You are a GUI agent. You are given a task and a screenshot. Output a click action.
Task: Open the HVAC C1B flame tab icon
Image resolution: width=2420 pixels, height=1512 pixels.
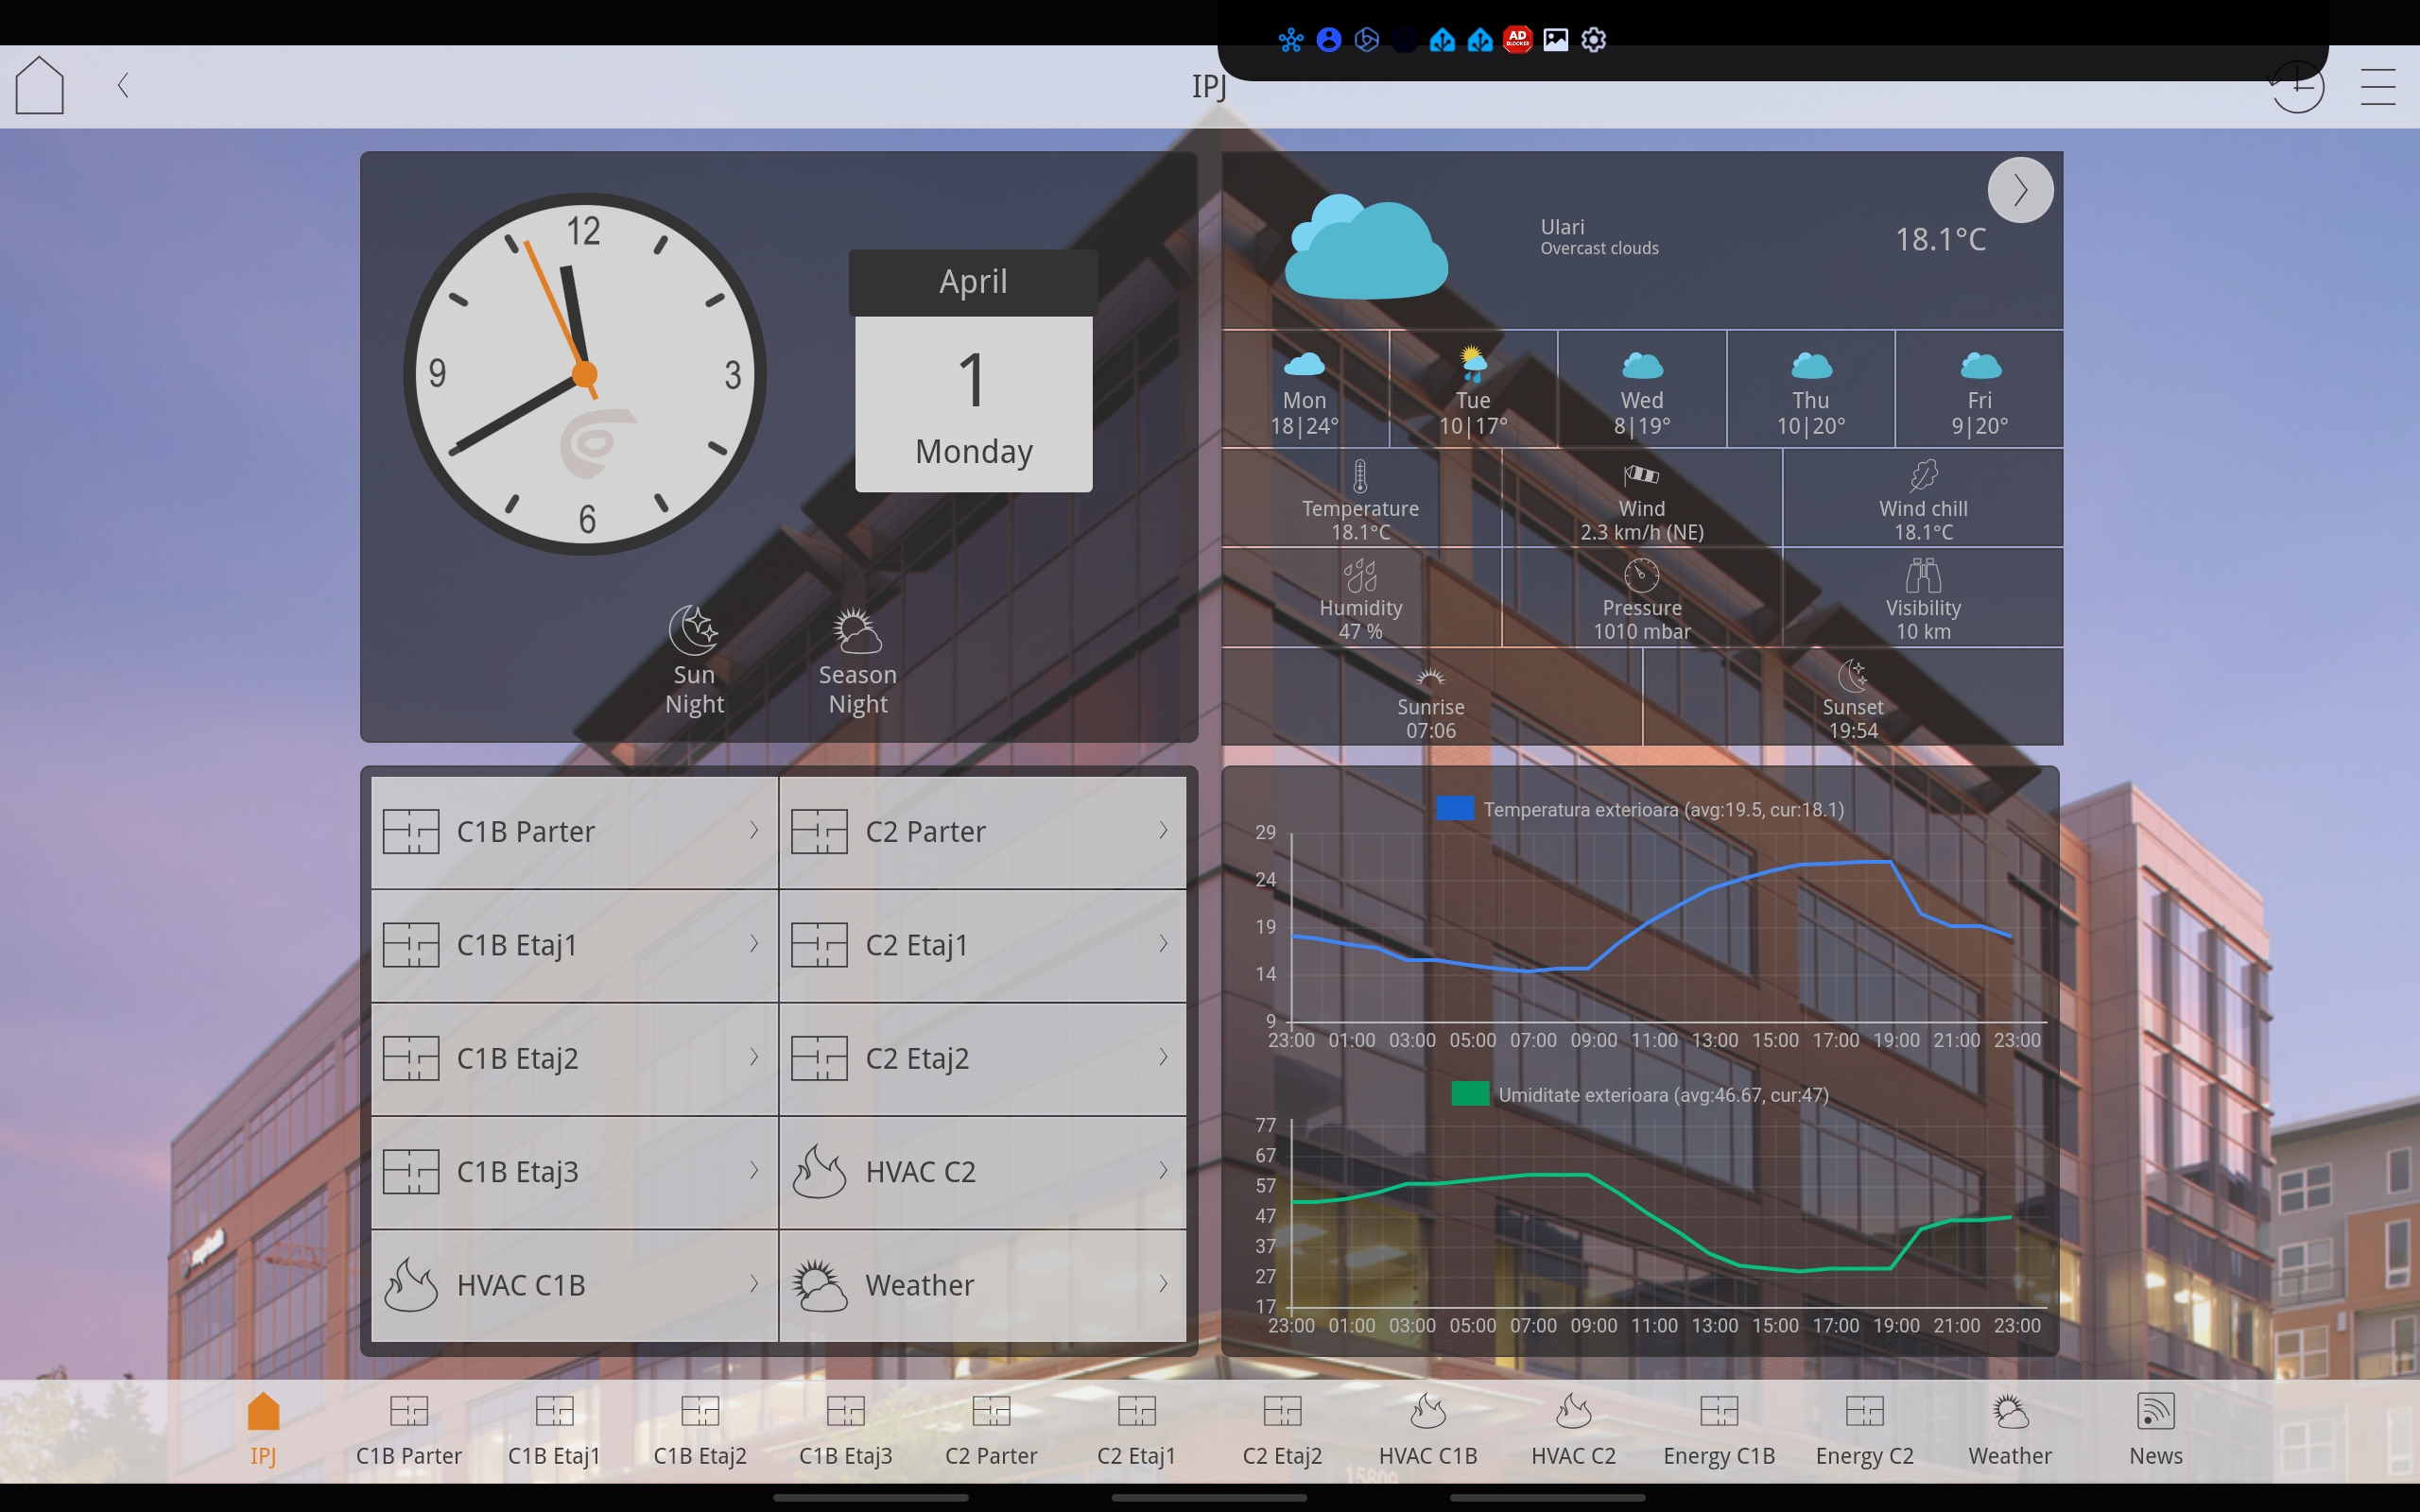click(1428, 1412)
